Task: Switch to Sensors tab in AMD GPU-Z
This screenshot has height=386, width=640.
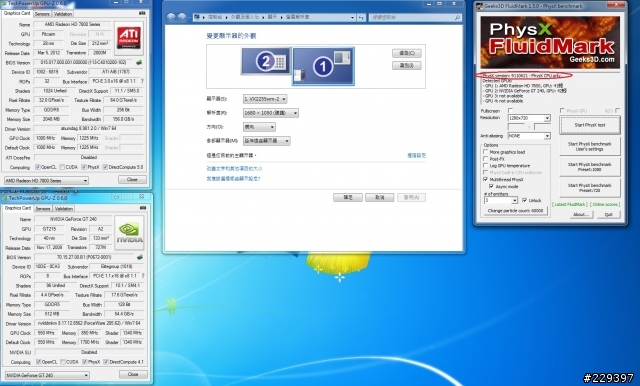Action: tap(42, 13)
